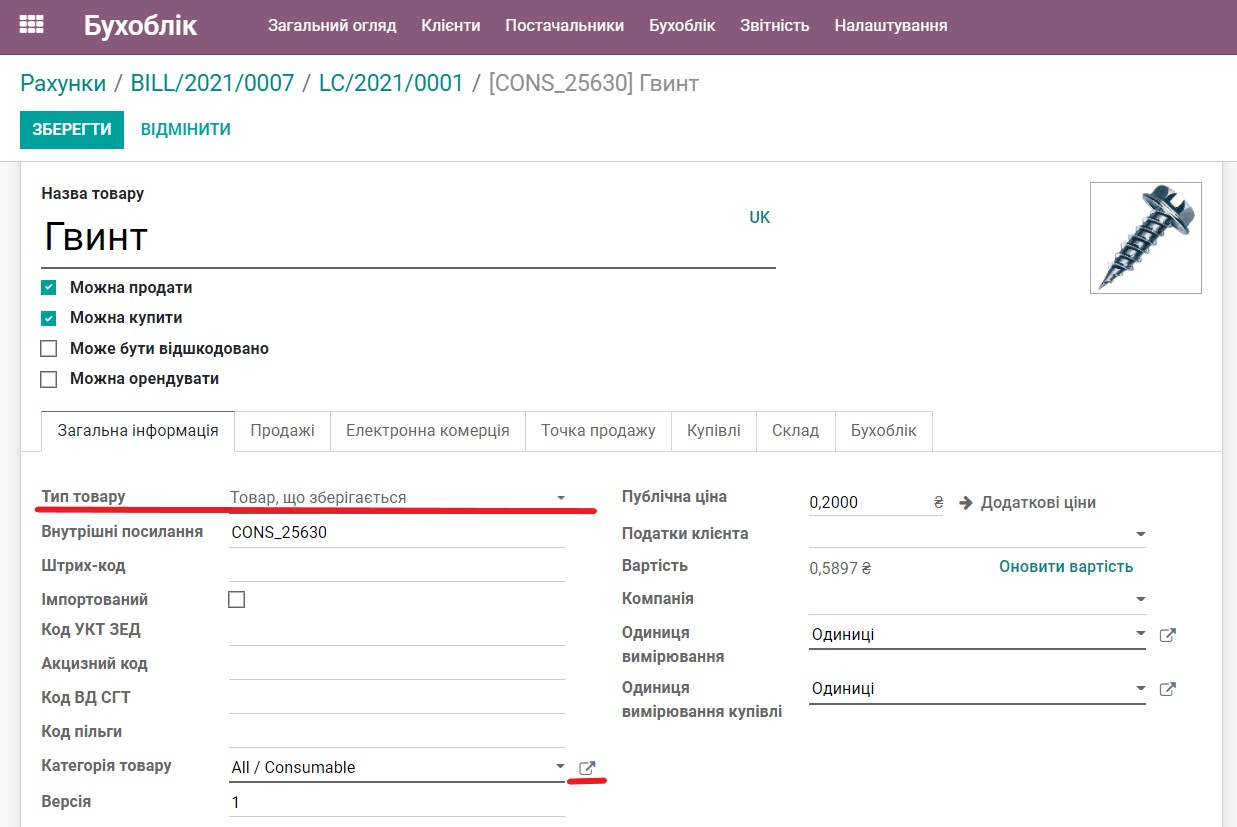The height and width of the screenshot is (827, 1237).
Task: Expand the Податки клієнта dropdown
Action: pyautogui.click(x=1139, y=535)
